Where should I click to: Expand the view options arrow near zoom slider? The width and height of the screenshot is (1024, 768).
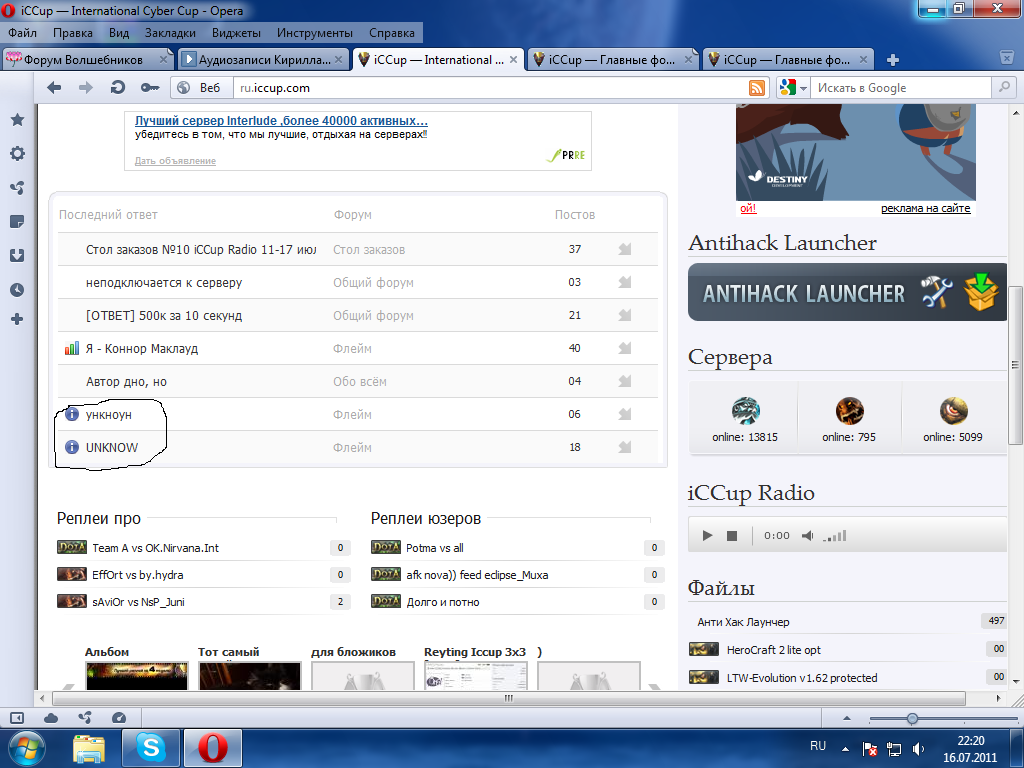tap(847, 718)
